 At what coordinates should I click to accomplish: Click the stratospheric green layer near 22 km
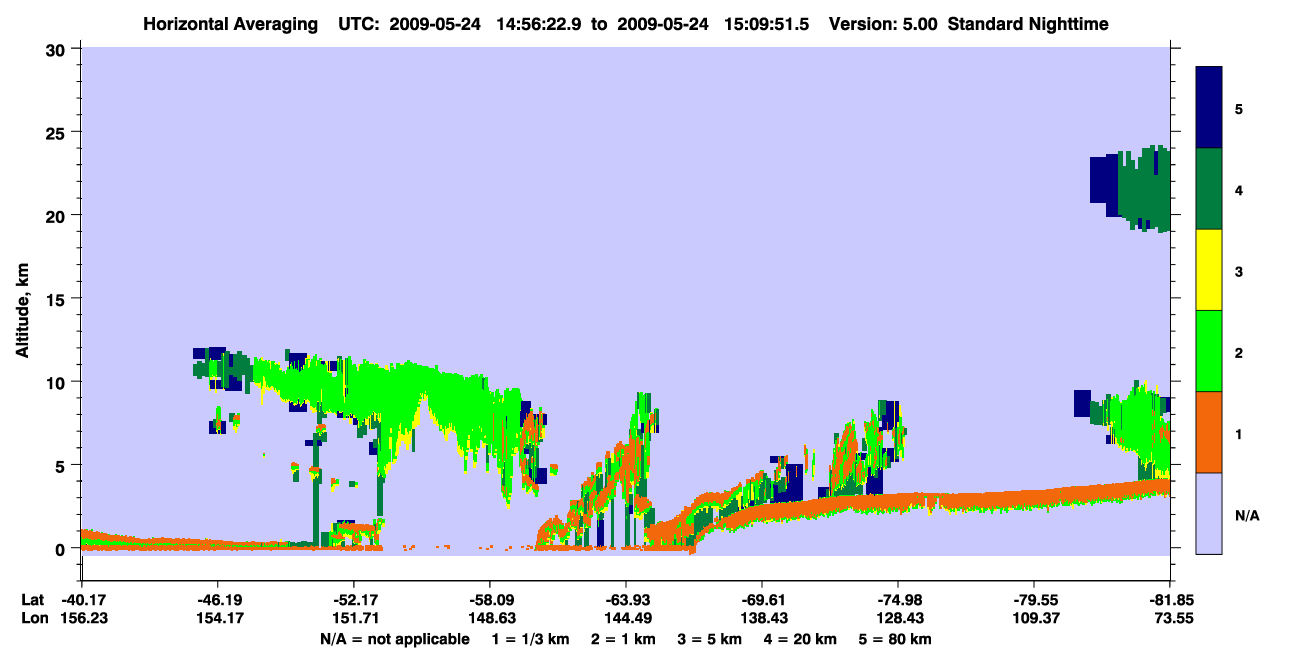[1145, 188]
